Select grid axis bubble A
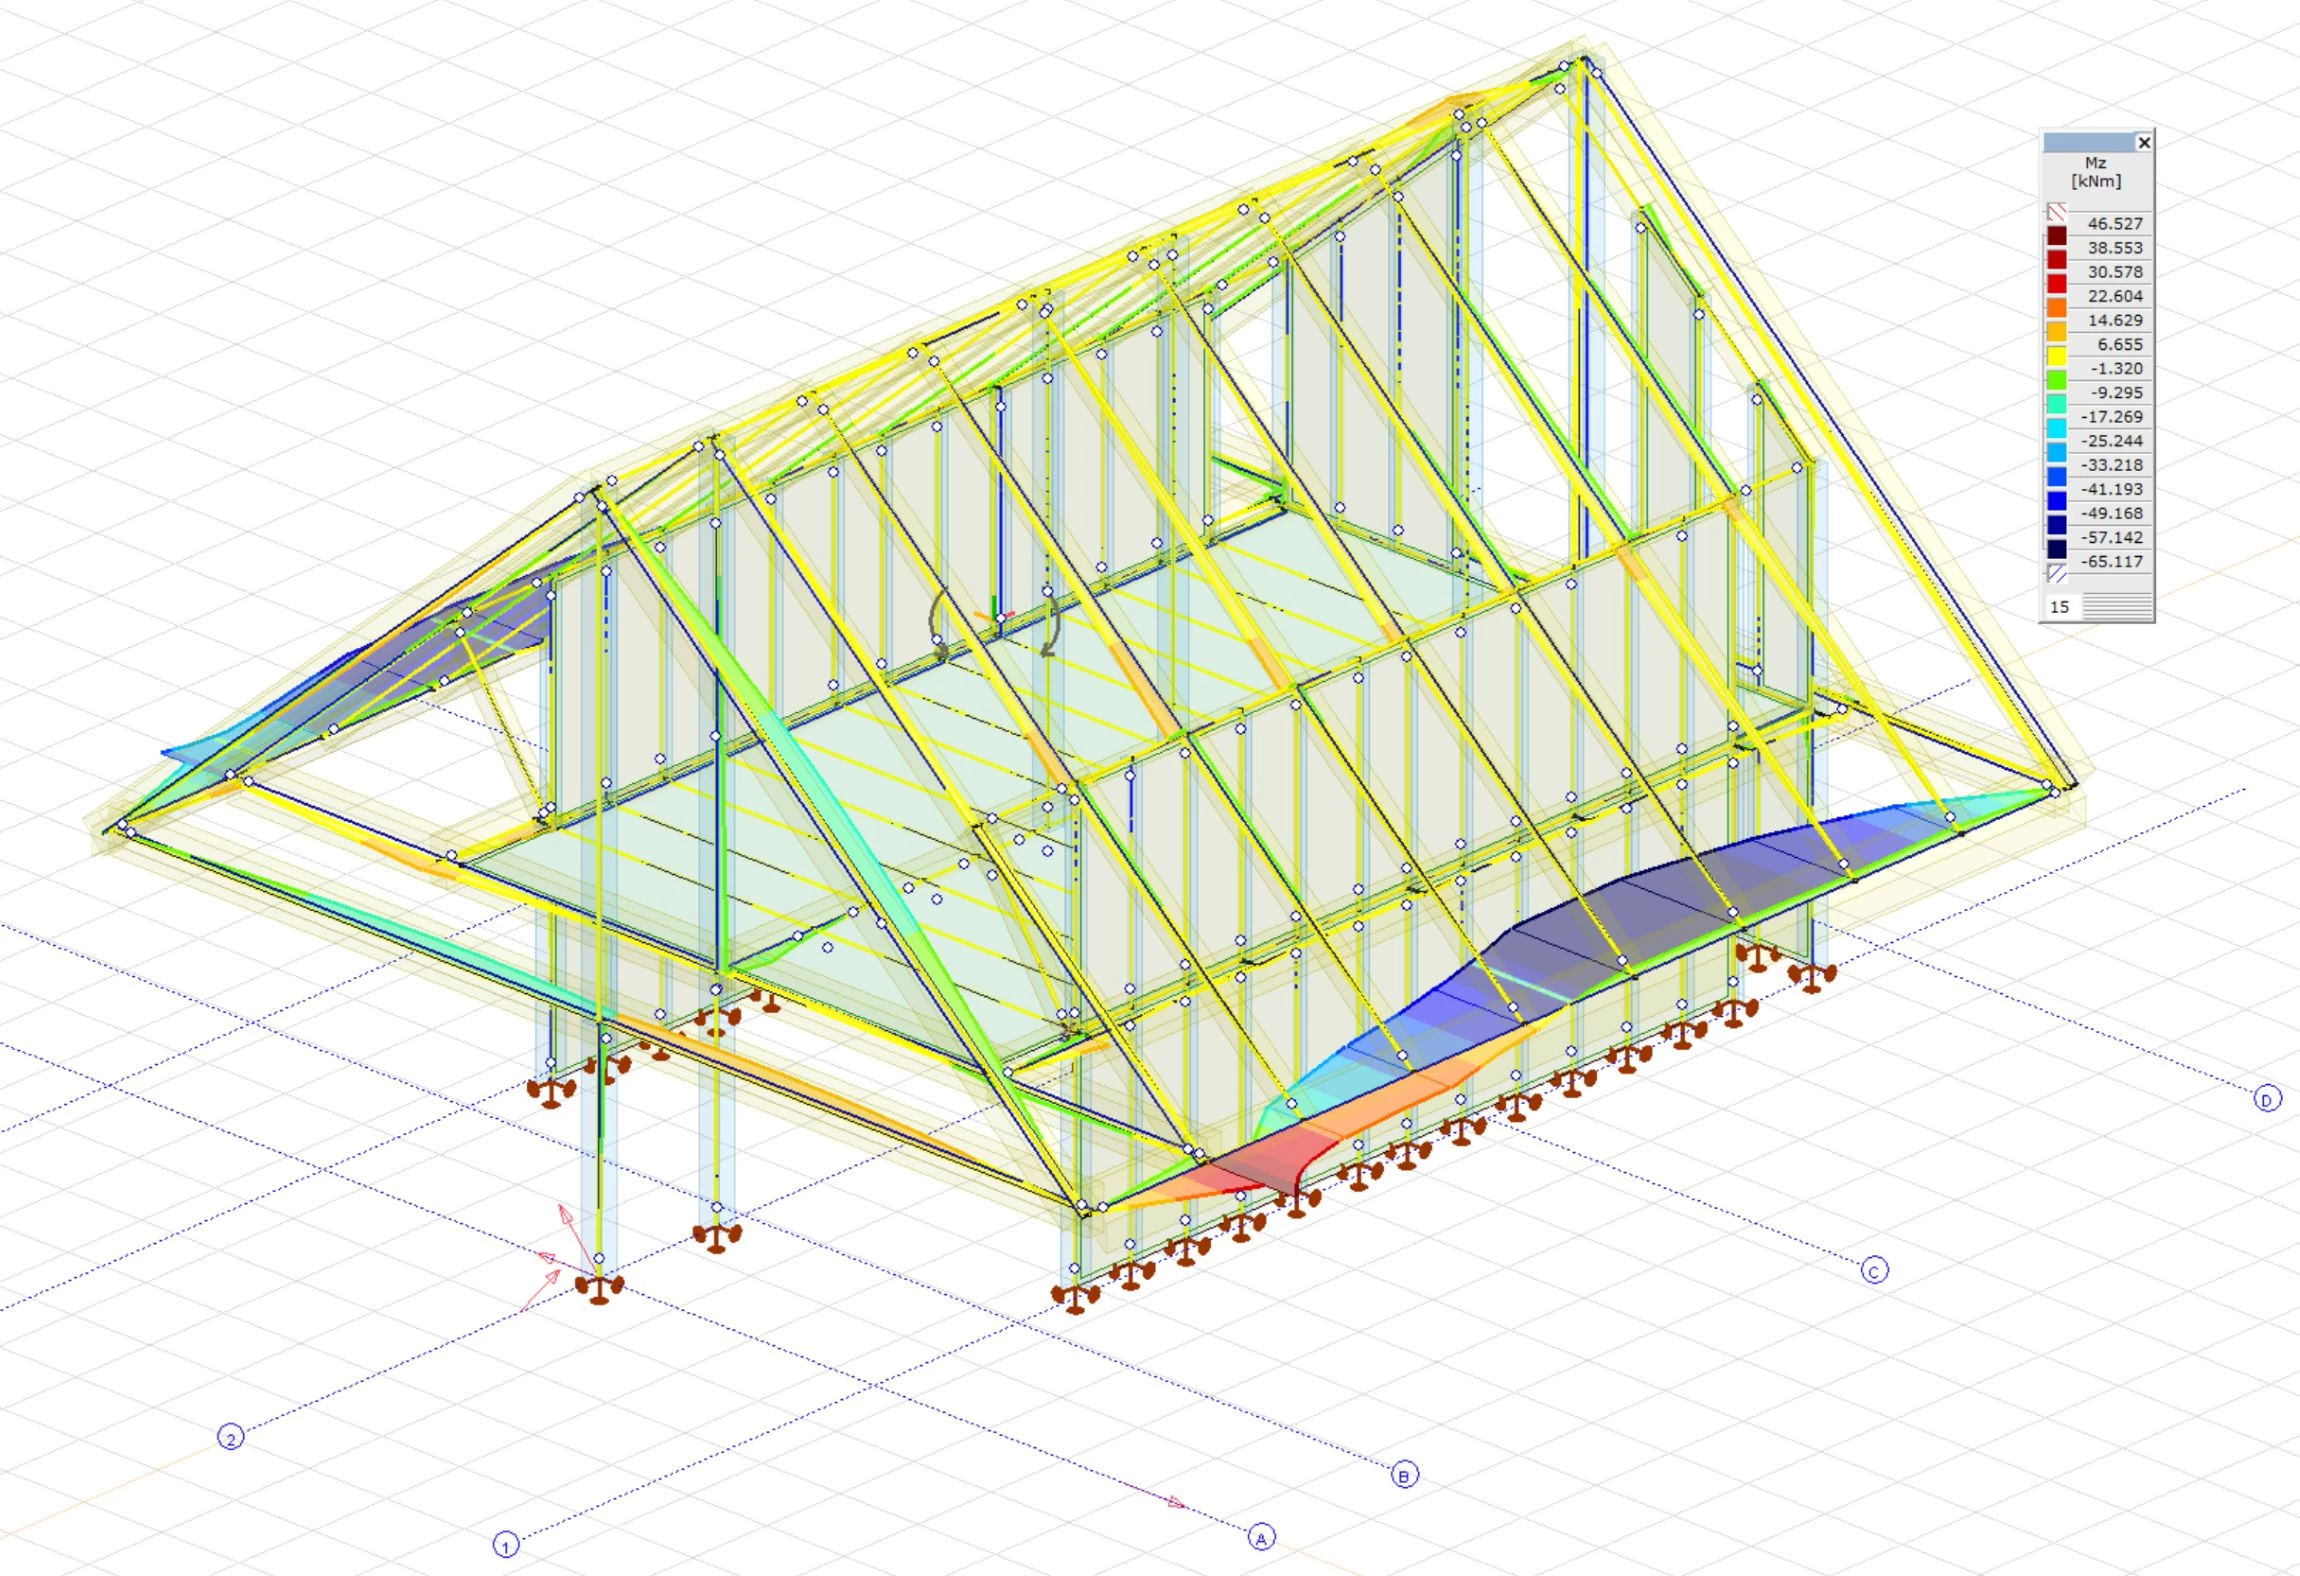 click(1262, 1538)
